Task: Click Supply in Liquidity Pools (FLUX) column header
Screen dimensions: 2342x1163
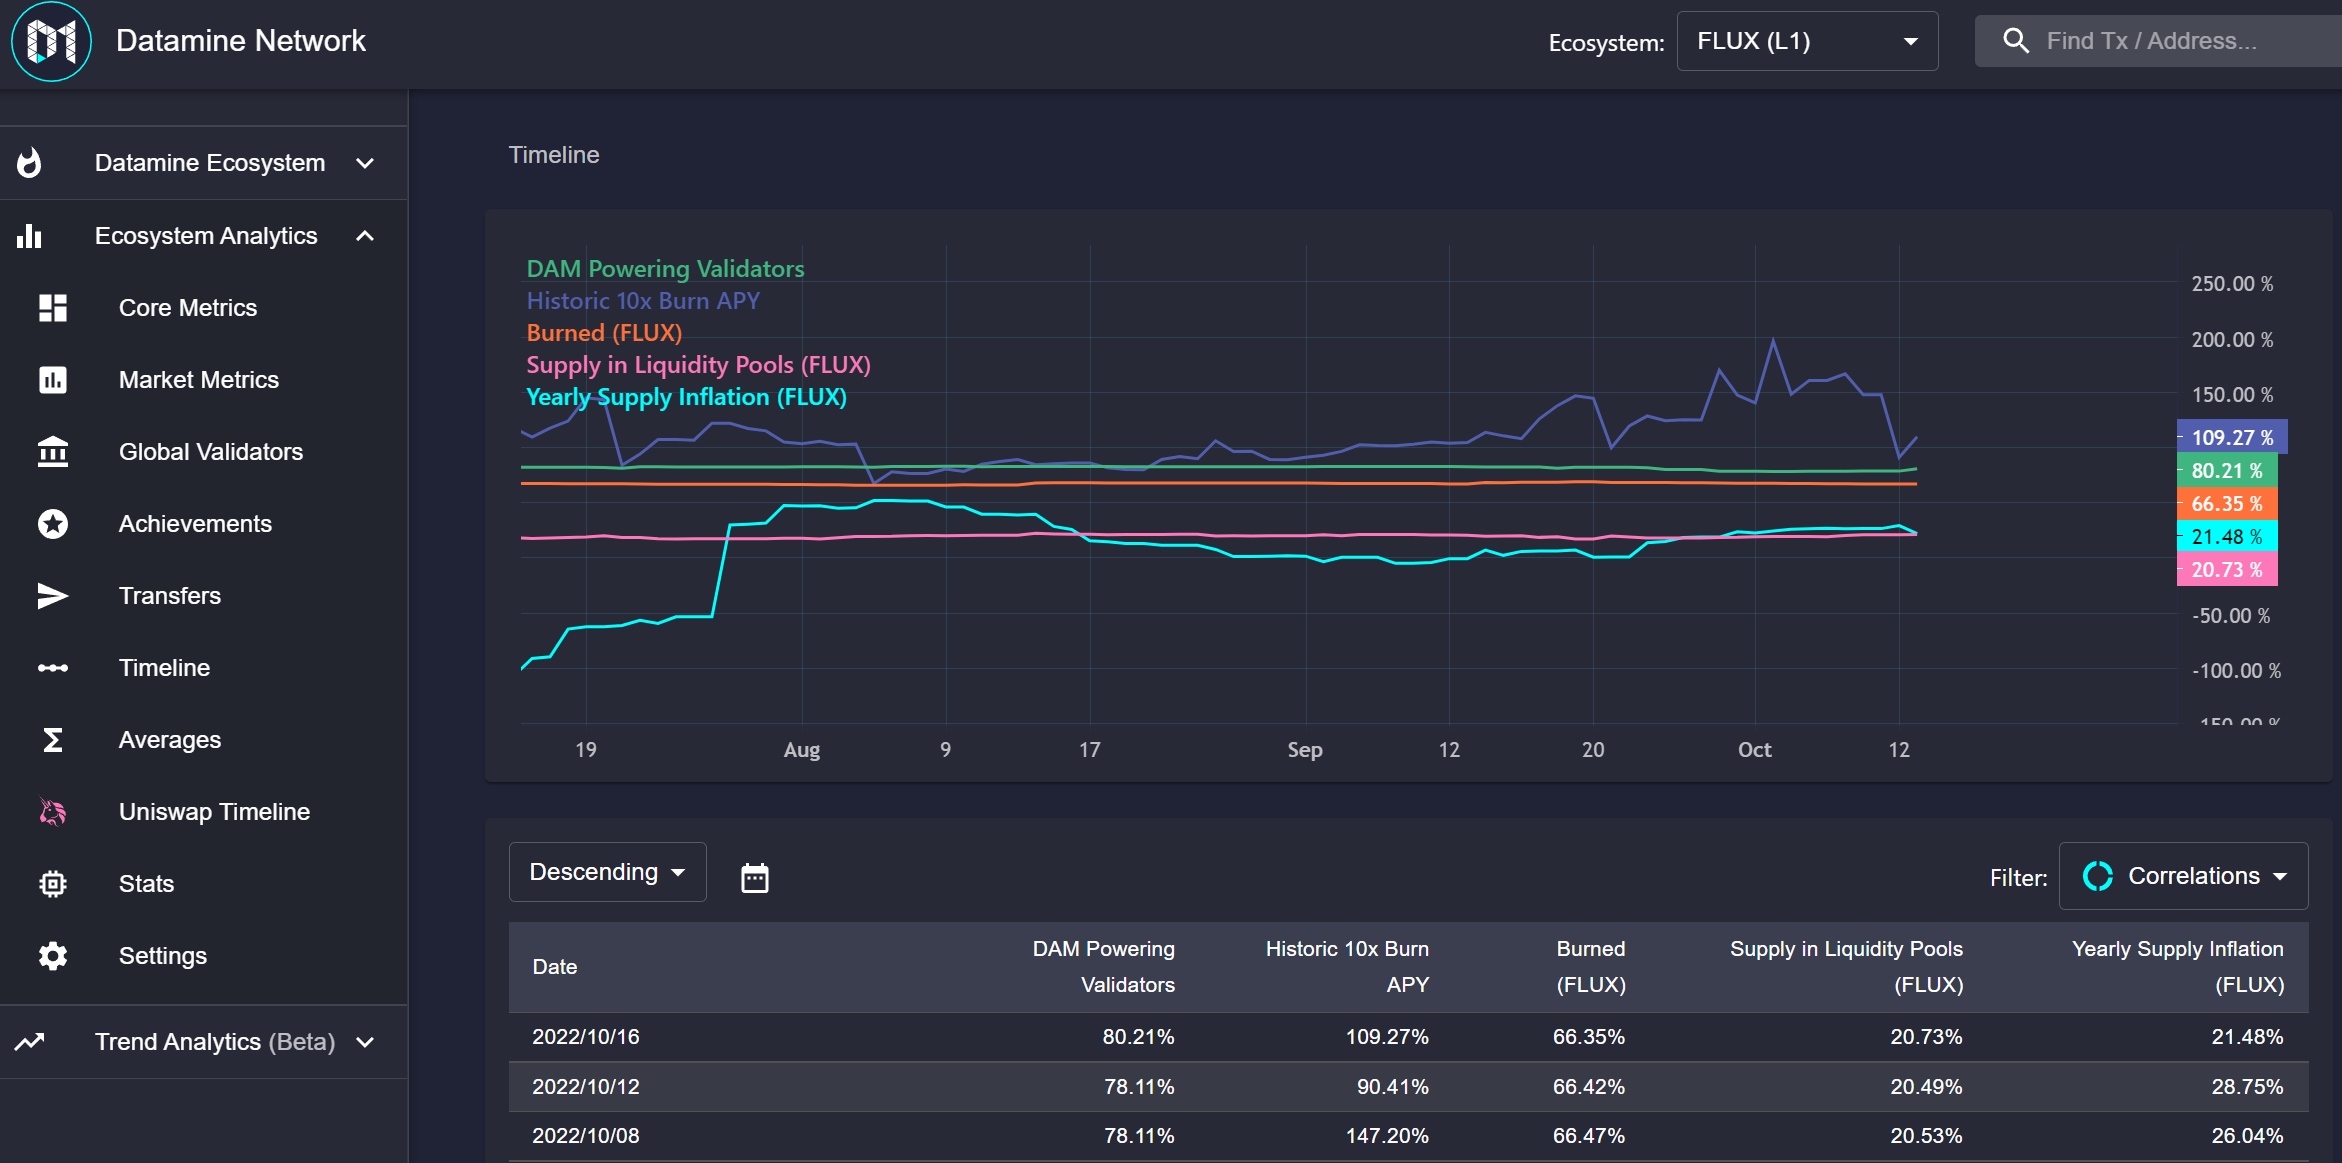Action: point(1846,967)
